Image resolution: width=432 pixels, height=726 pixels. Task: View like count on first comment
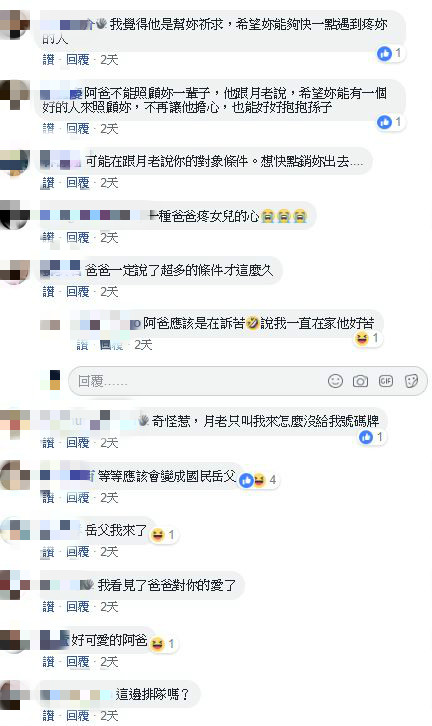click(389, 54)
